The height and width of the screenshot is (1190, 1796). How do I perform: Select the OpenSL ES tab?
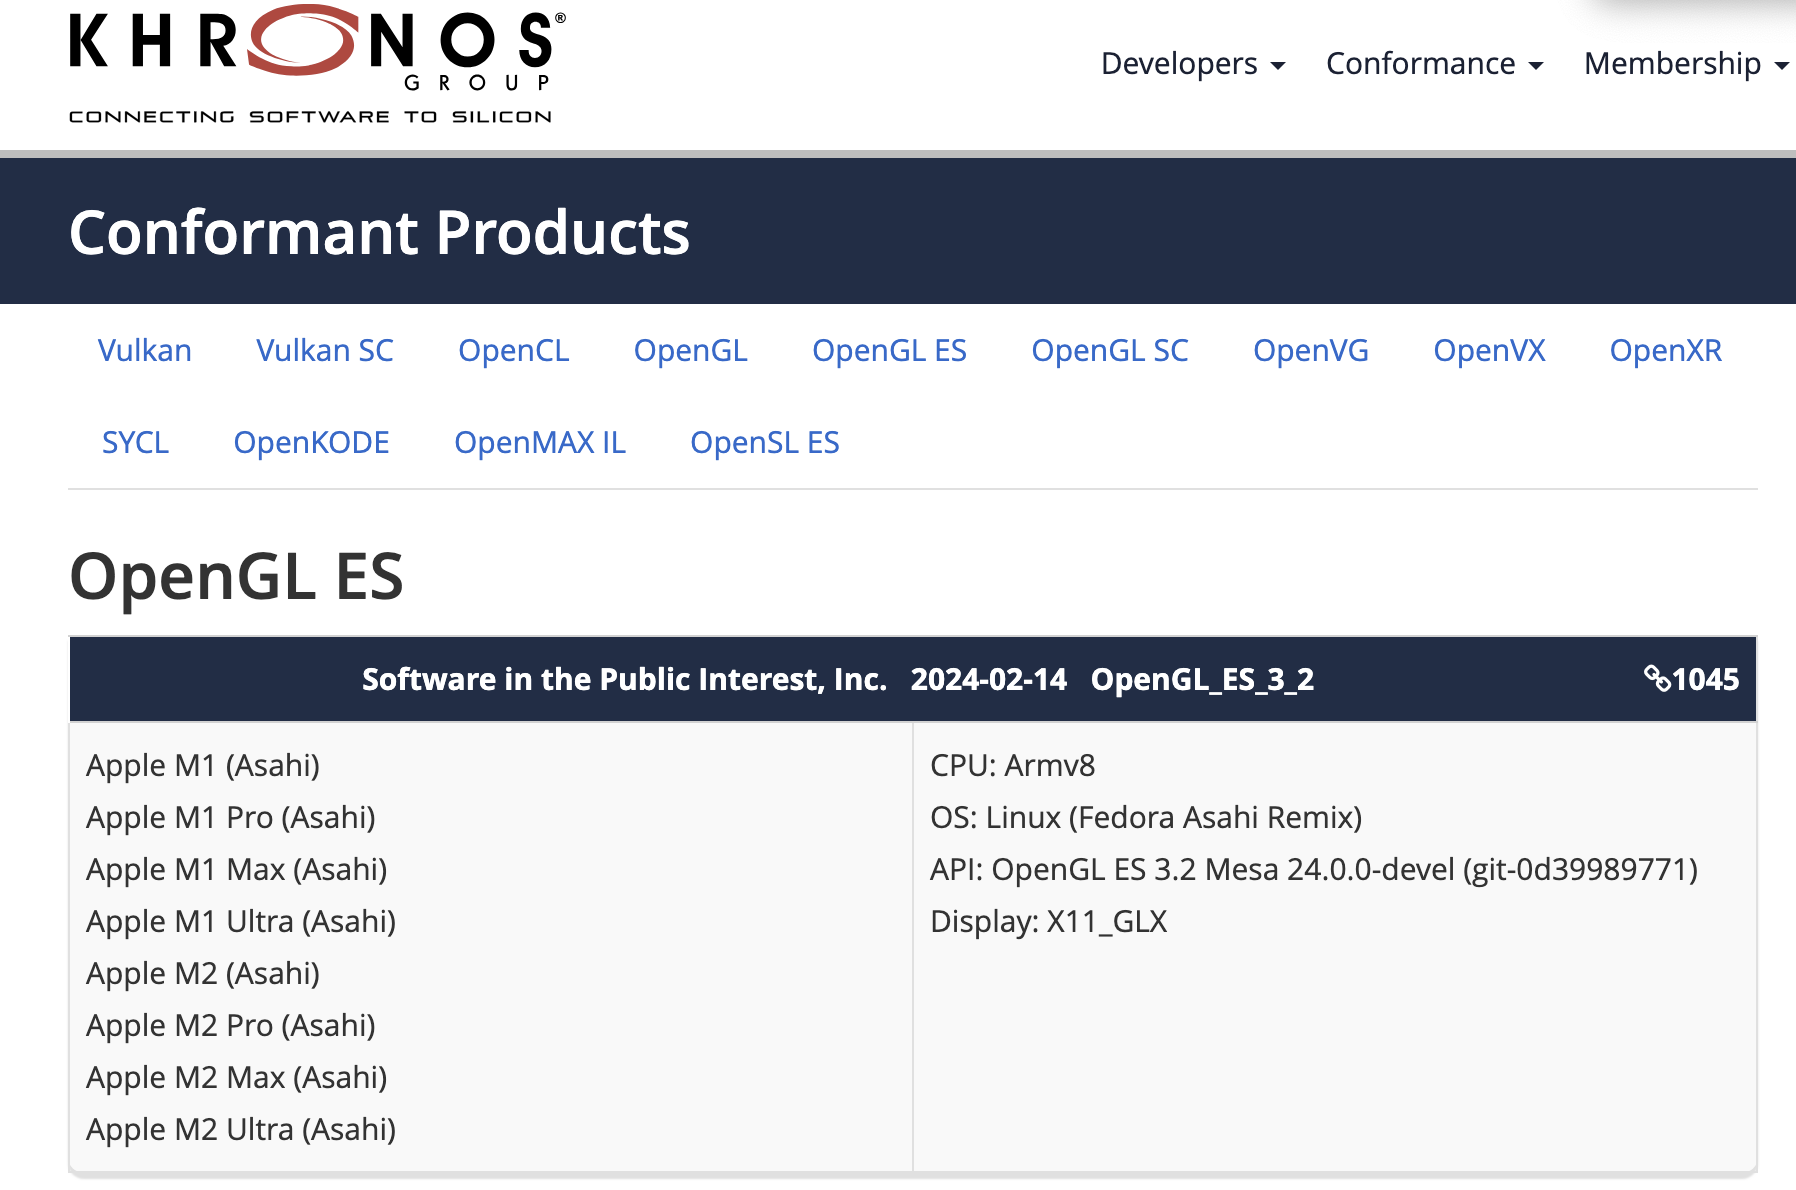(765, 442)
